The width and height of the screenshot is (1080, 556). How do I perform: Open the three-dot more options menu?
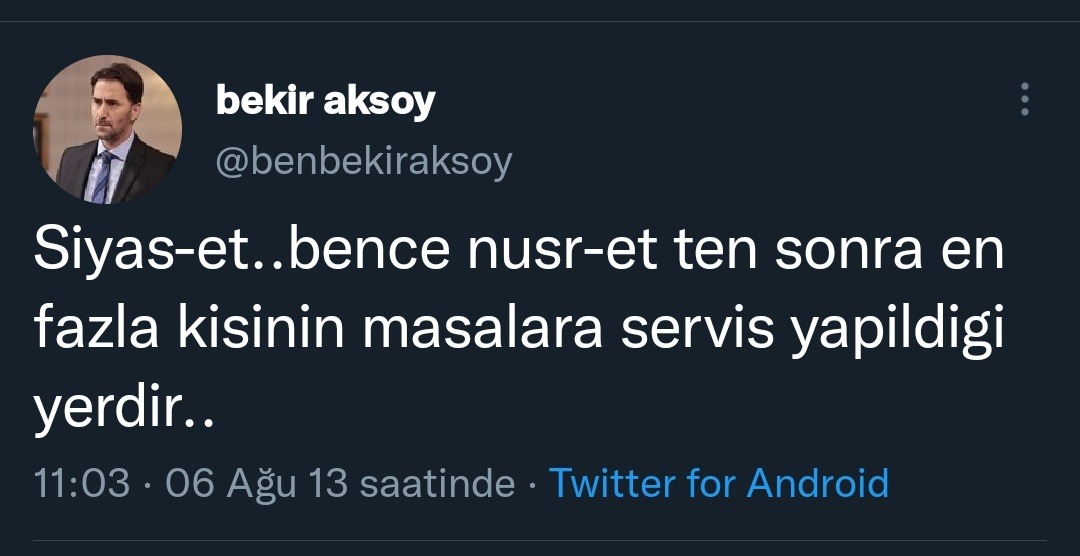tap(1023, 100)
